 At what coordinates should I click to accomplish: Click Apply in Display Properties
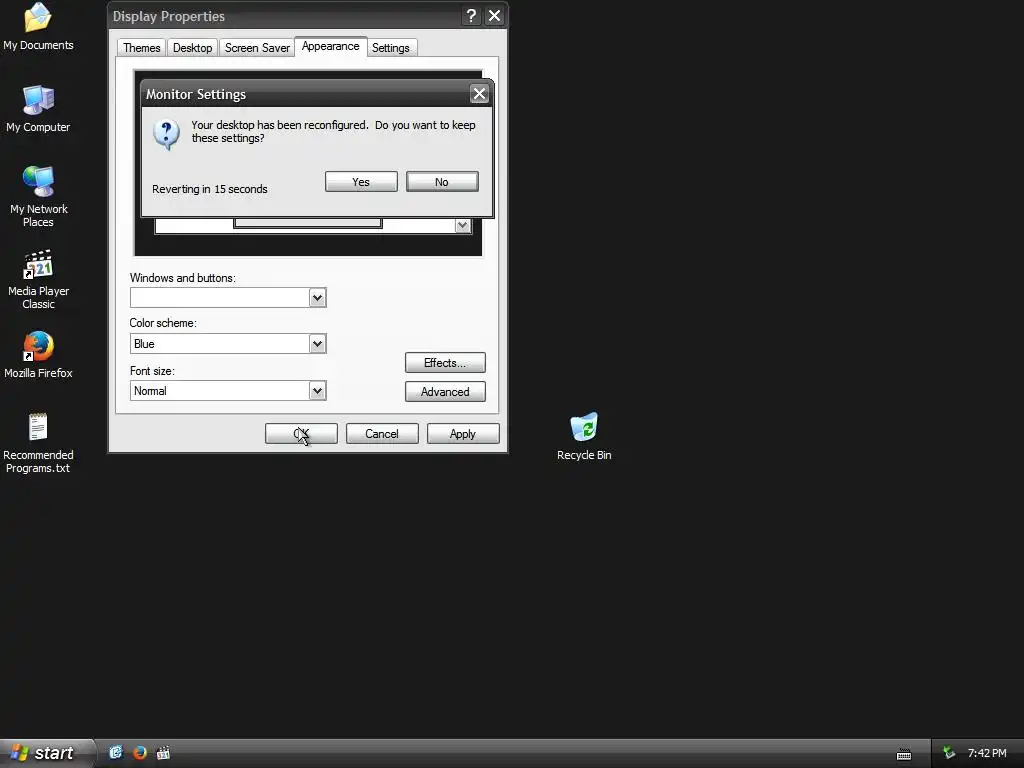click(x=463, y=434)
